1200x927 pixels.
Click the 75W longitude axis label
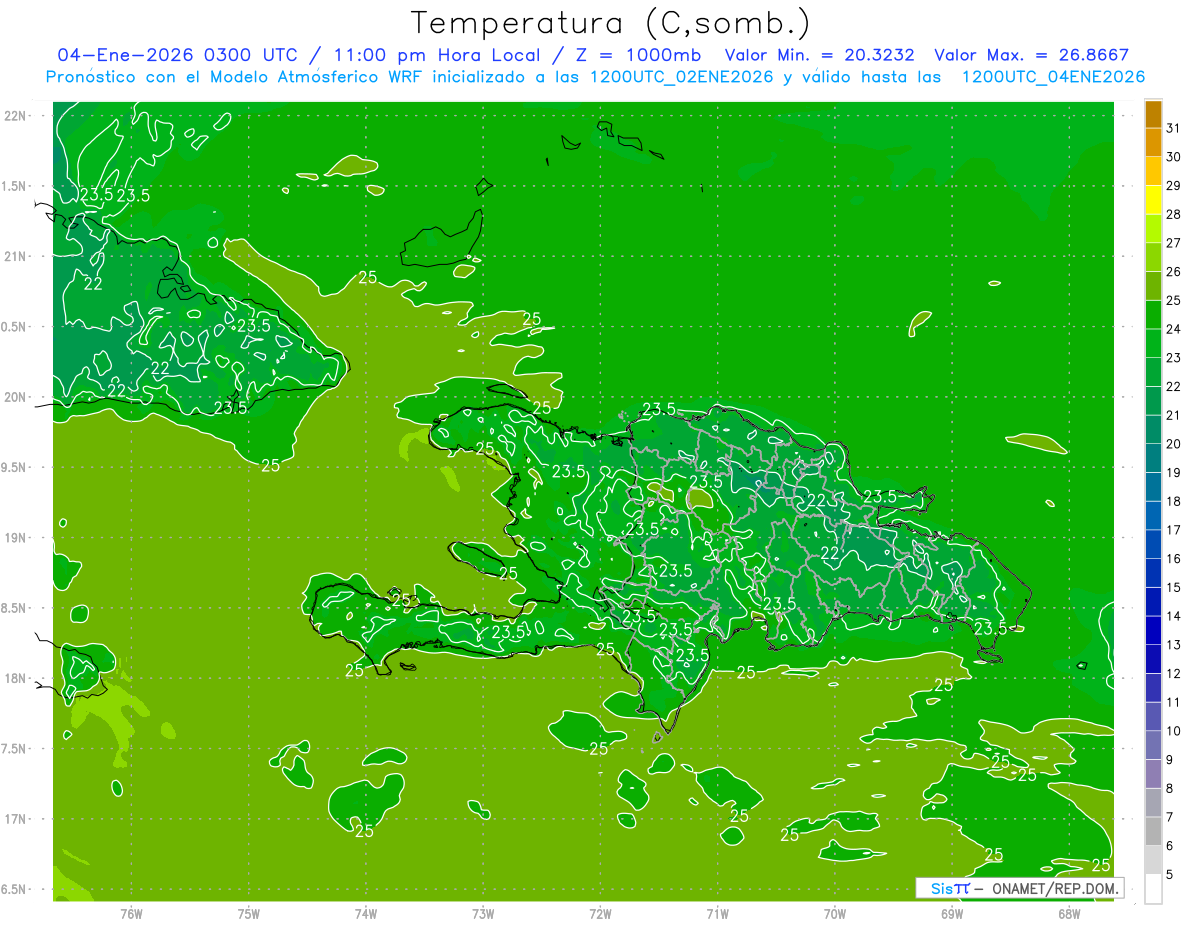(249, 914)
